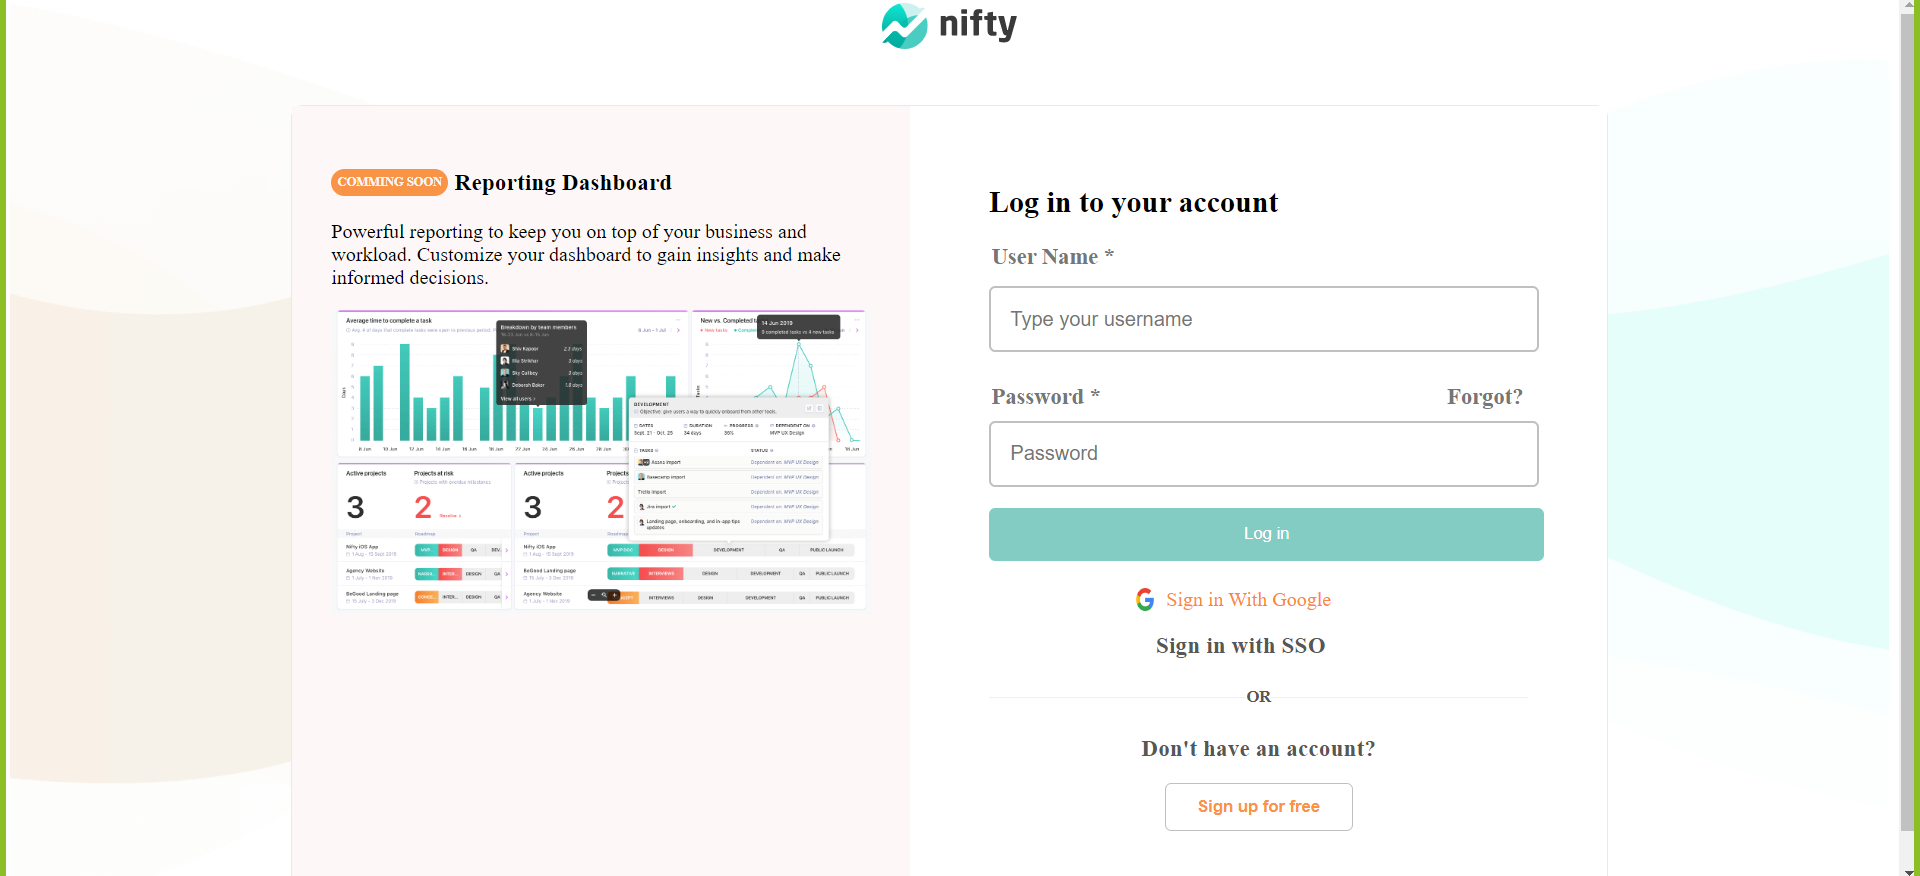
Task: Click the vertical page scrollbar thumb
Action: tap(1908, 420)
